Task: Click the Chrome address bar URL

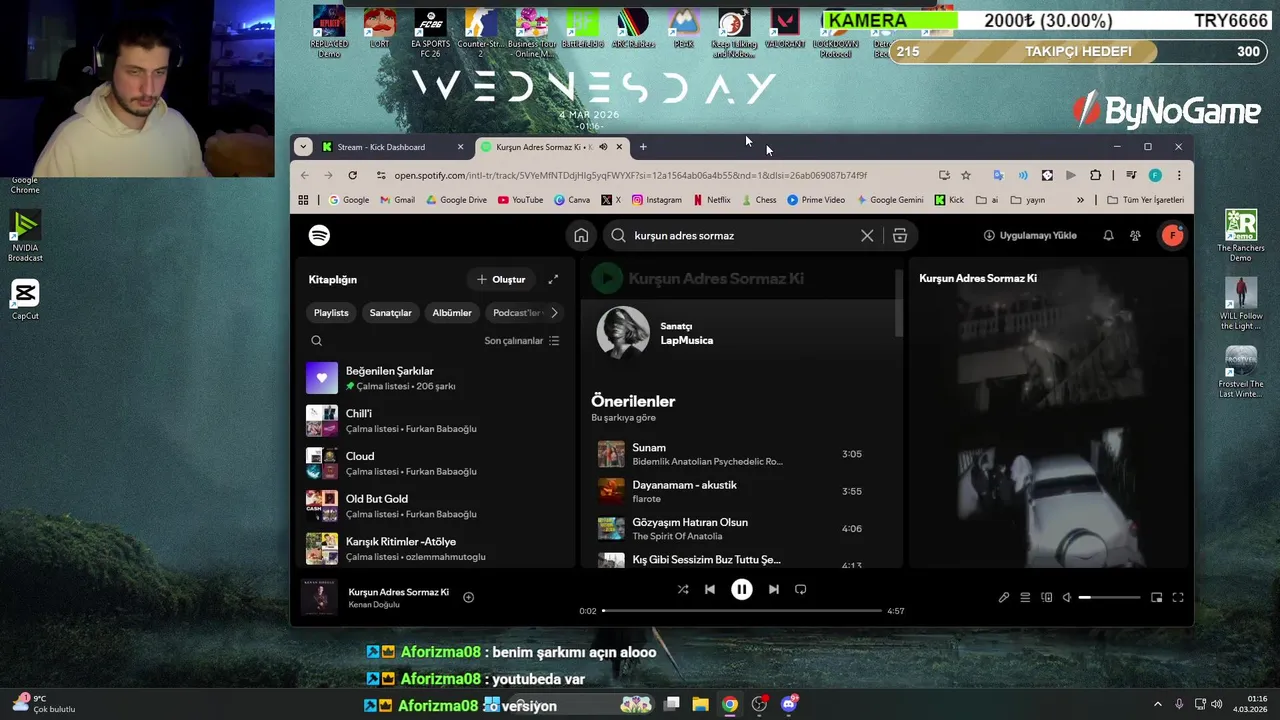Action: pyautogui.click(x=630, y=175)
